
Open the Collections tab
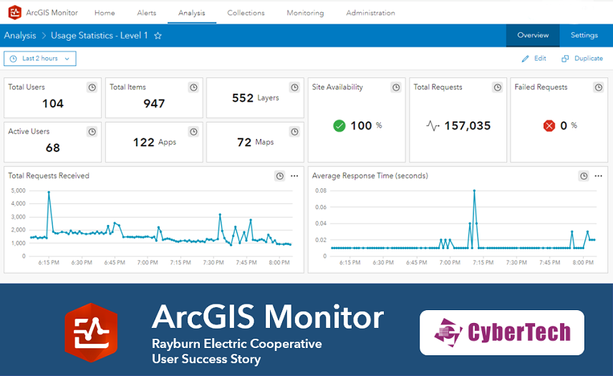tap(246, 13)
